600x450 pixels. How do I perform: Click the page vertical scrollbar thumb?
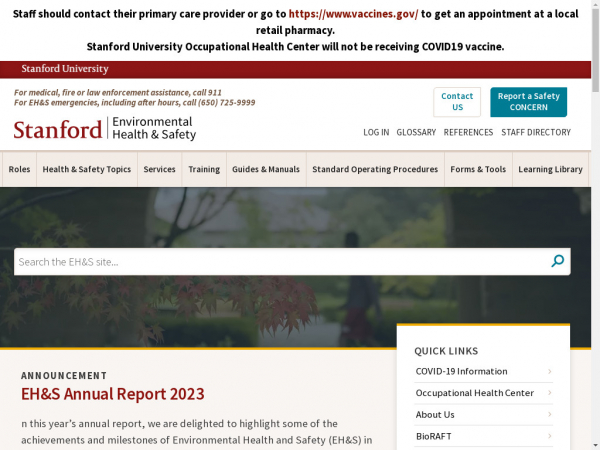(x=595, y=50)
